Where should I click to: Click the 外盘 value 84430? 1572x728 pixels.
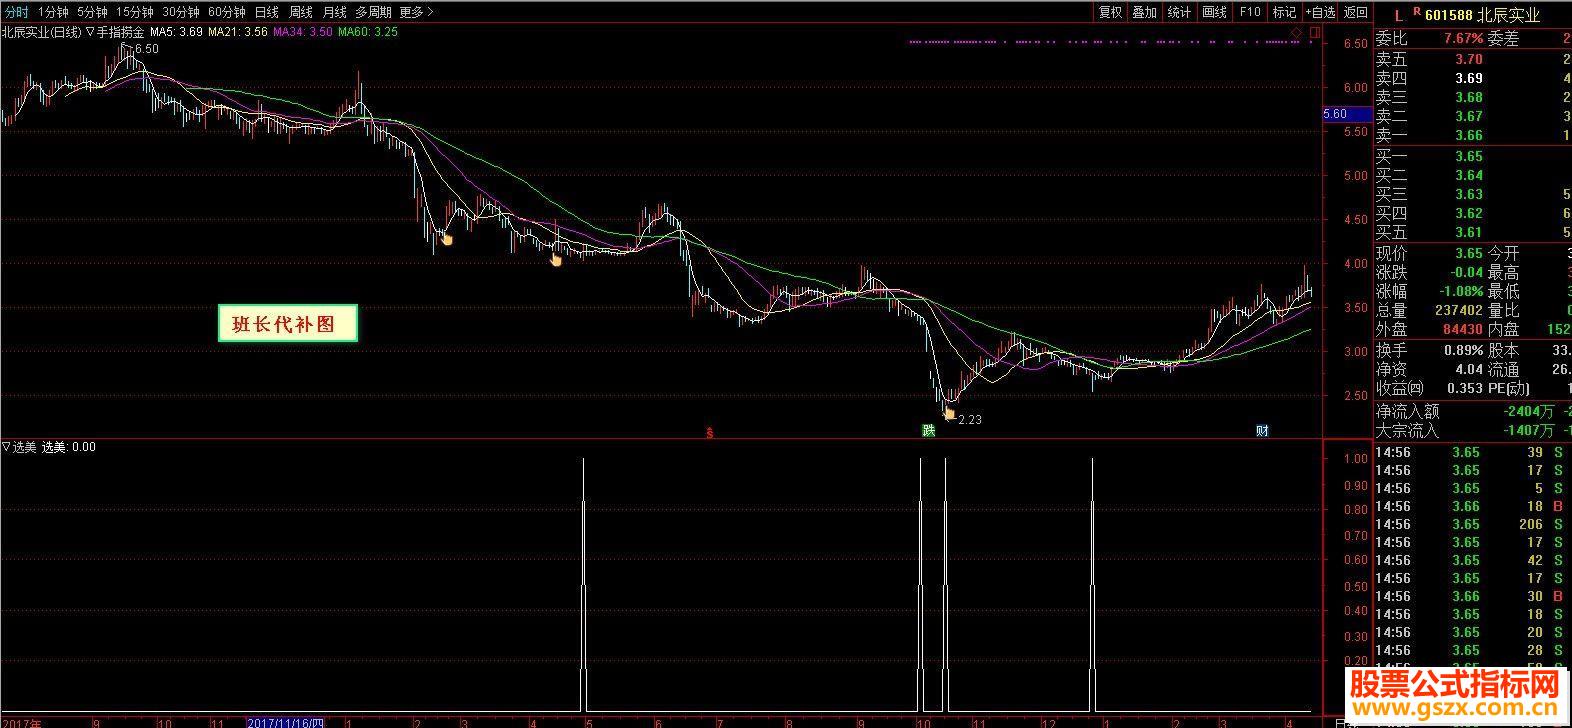click(x=1461, y=329)
